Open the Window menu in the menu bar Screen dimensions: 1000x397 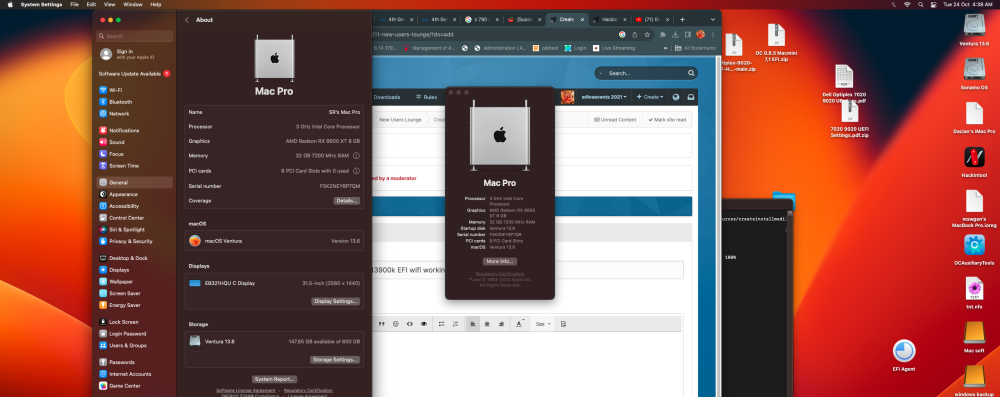click(133, 4)
